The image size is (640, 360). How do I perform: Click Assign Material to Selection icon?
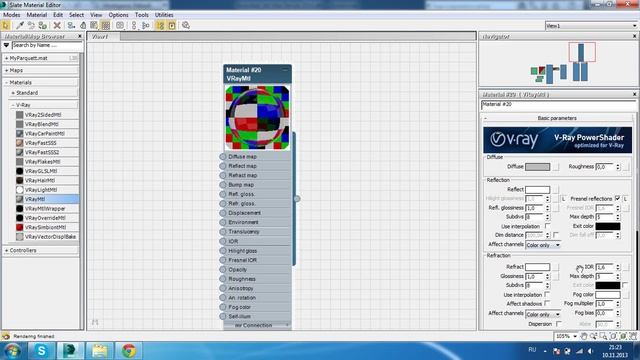(42, 25)
